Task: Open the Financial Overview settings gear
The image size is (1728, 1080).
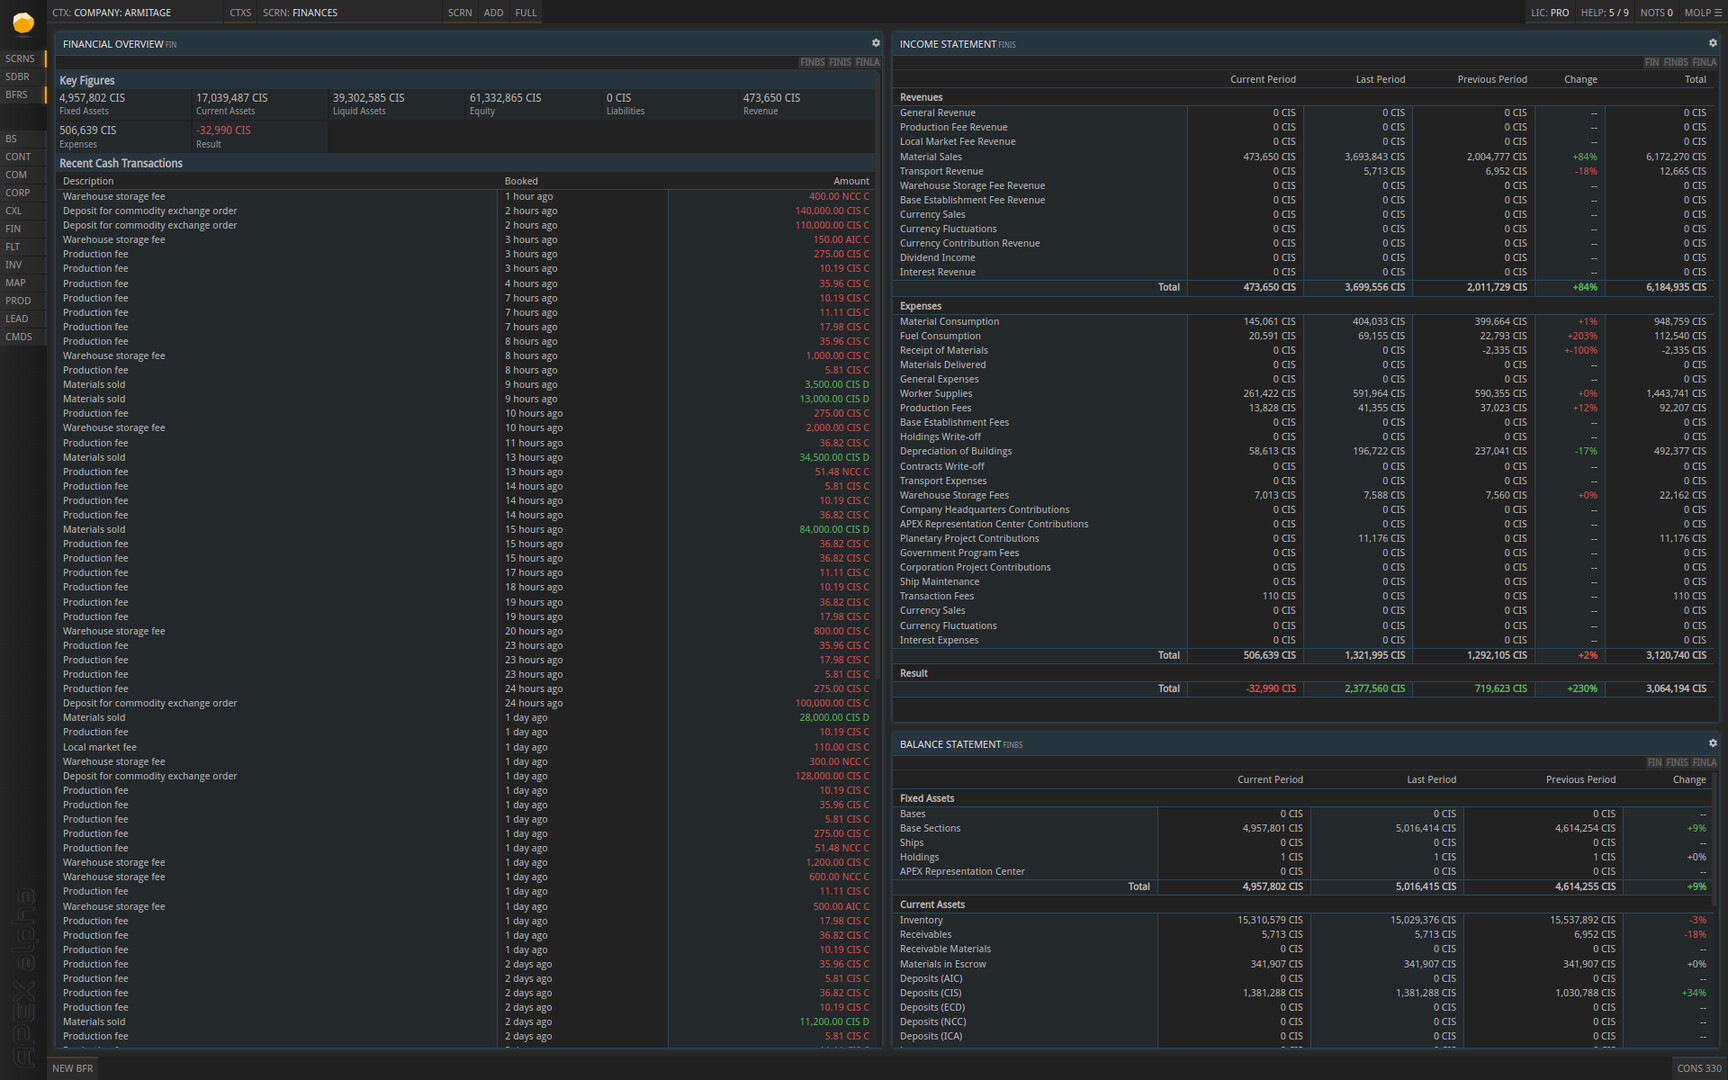Action: point(876,43)
